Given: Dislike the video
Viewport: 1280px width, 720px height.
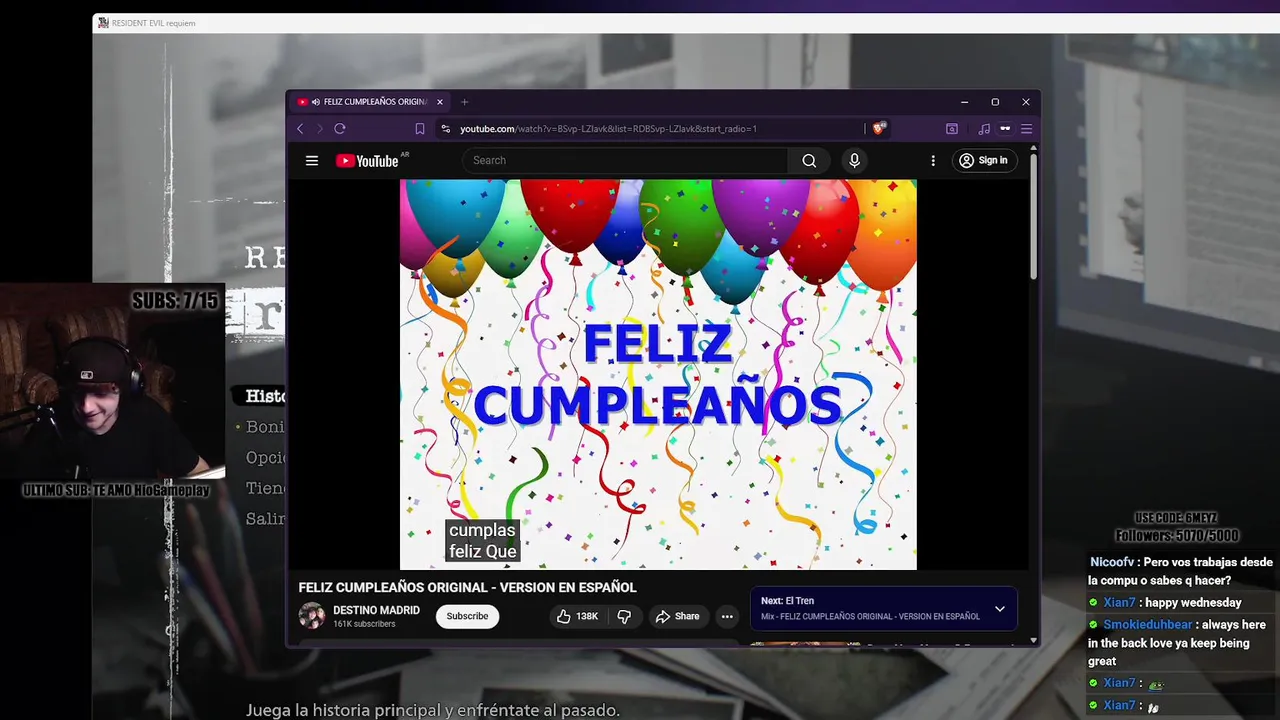Looking at the screenshot, I should pos(624,616).
